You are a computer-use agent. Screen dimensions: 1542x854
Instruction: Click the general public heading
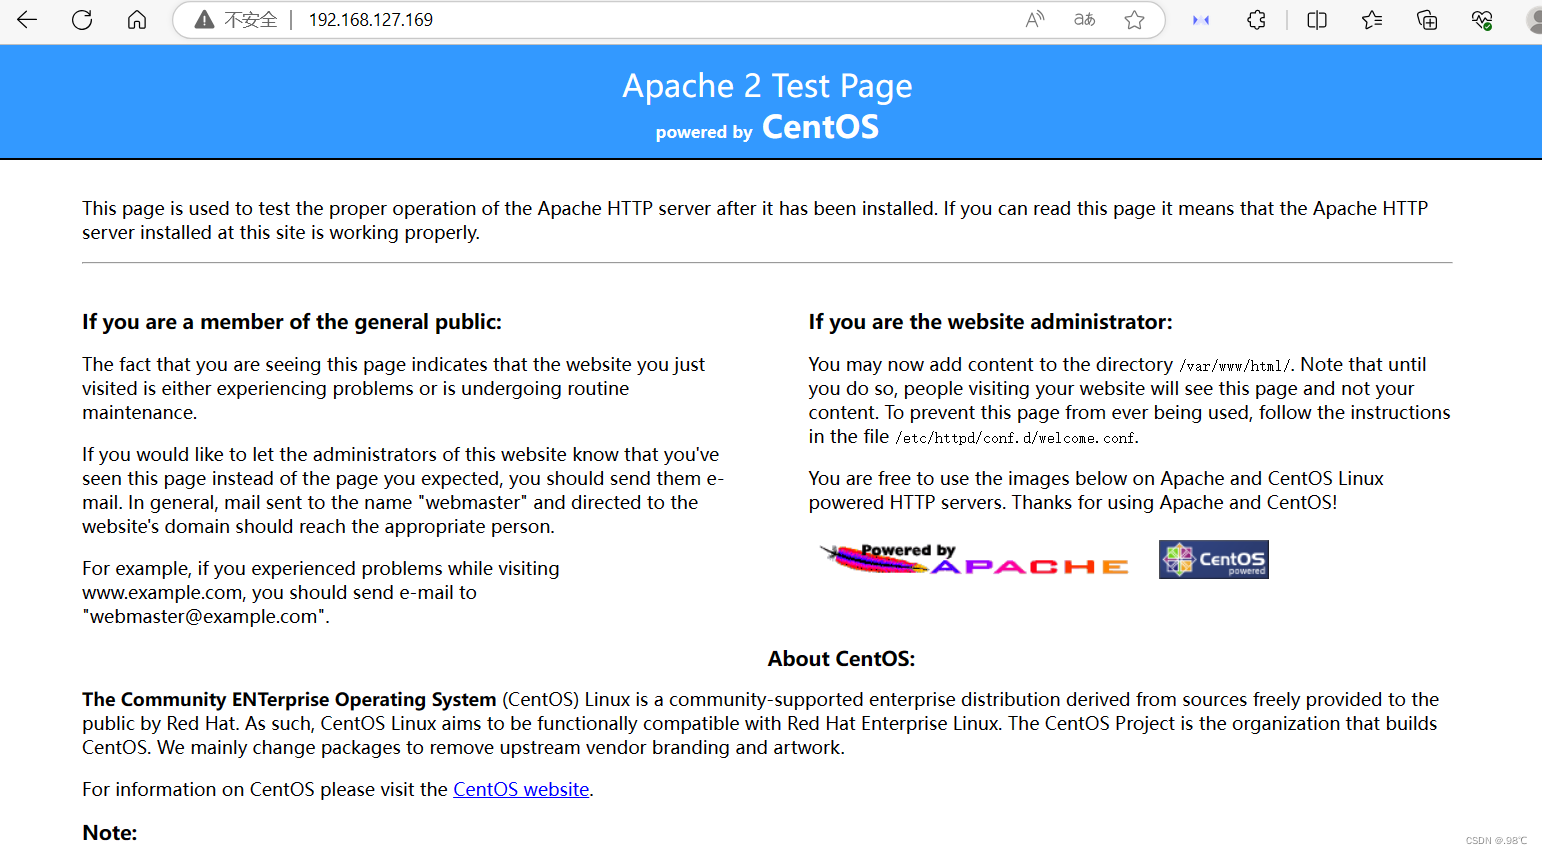292,322
